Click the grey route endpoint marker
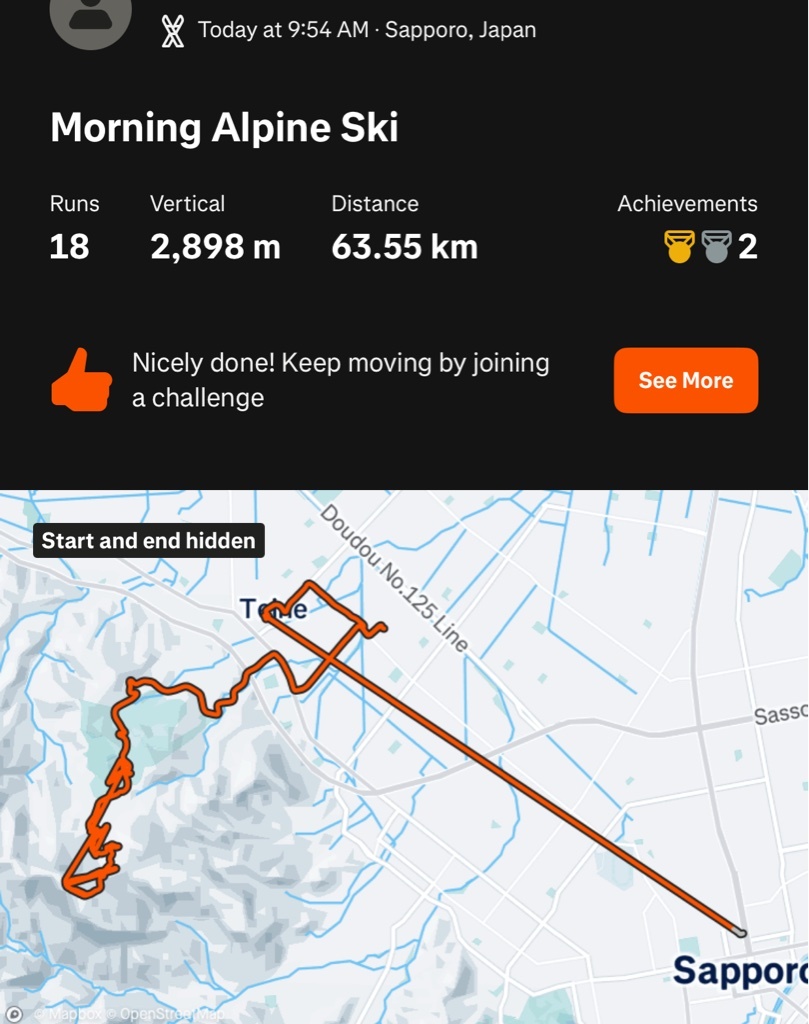The width and height of the screenshot is (809, 1024). 740,932
